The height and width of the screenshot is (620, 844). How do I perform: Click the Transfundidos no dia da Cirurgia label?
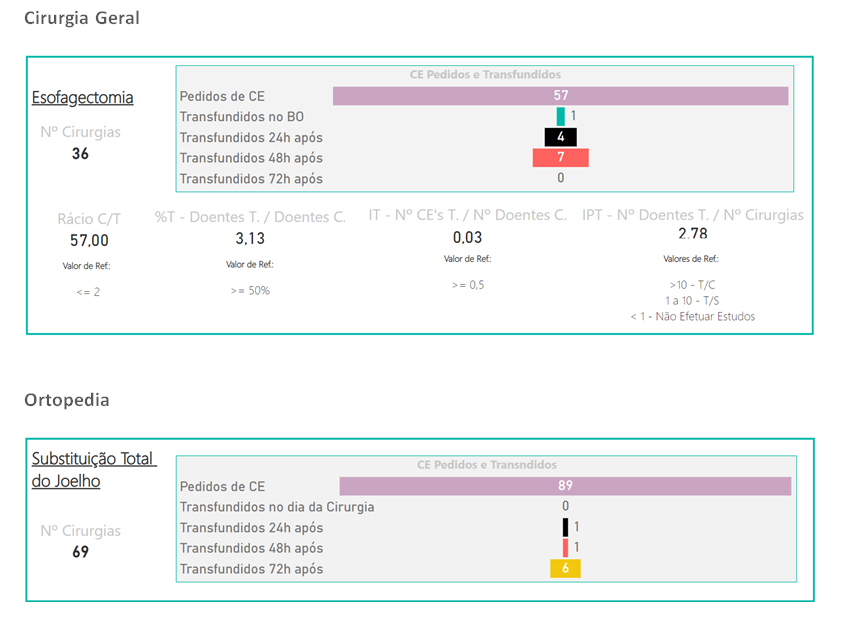277,507
